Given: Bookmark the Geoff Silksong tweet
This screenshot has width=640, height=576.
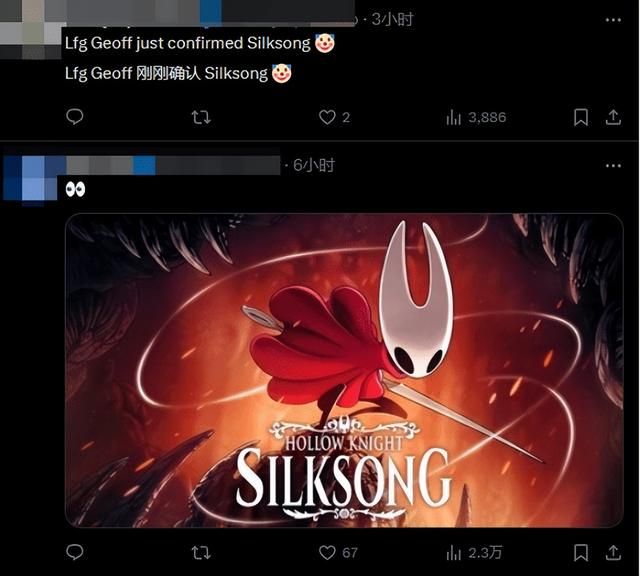Looking at the screenshot, I should point(581,118).
